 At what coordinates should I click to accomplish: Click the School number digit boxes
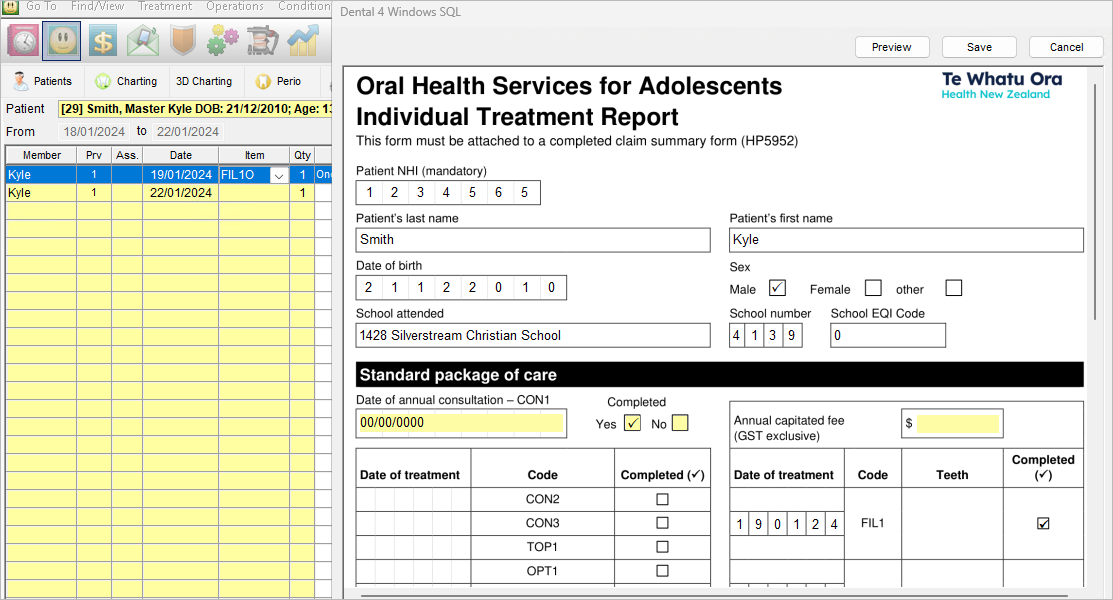click(766, 335)
